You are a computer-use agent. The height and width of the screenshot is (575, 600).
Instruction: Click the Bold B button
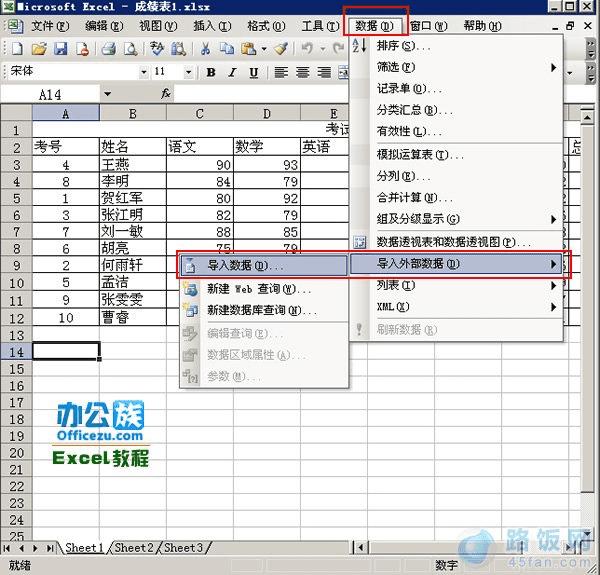click(x=211, y=72)
